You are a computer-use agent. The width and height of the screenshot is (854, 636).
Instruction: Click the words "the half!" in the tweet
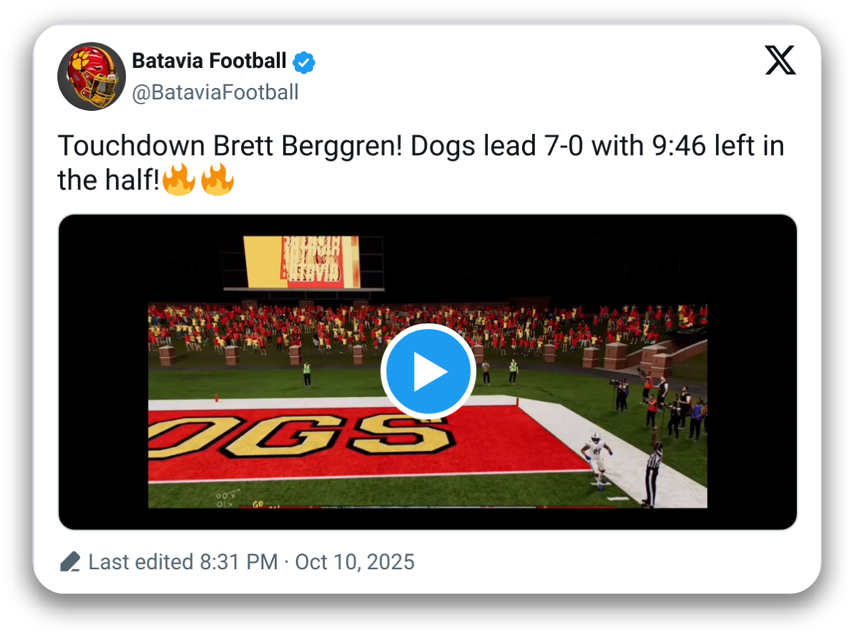(x=107, y=181)
